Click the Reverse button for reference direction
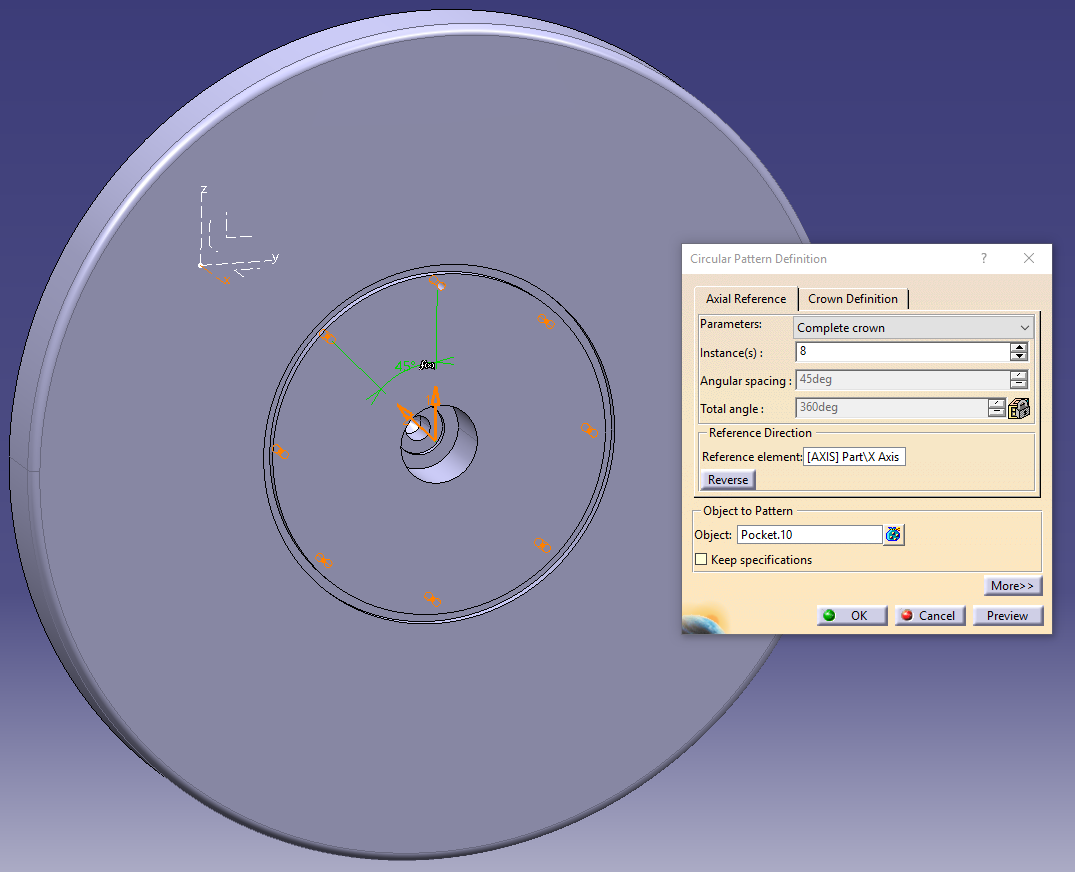The width and height of the screenshot is (1075, 872). pos(727,480)
